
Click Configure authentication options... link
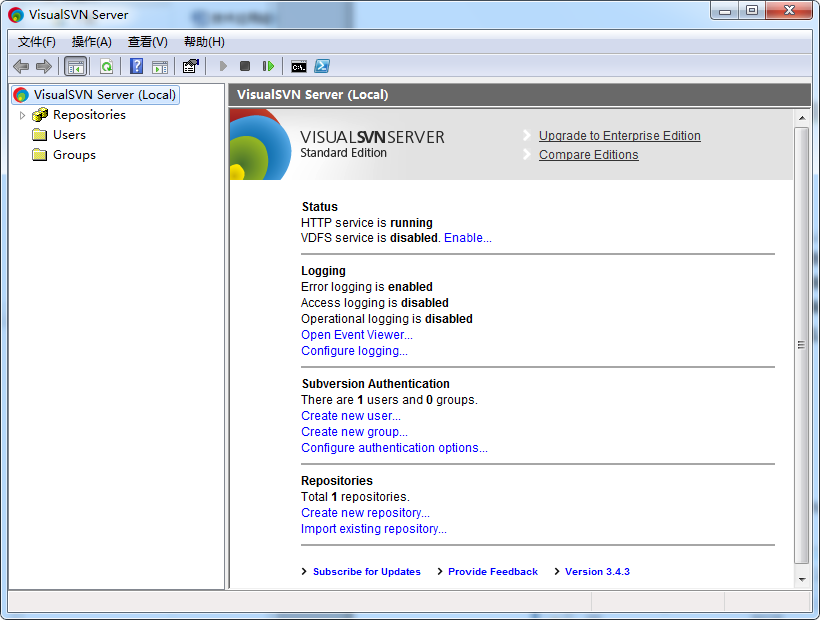[394, 448]
